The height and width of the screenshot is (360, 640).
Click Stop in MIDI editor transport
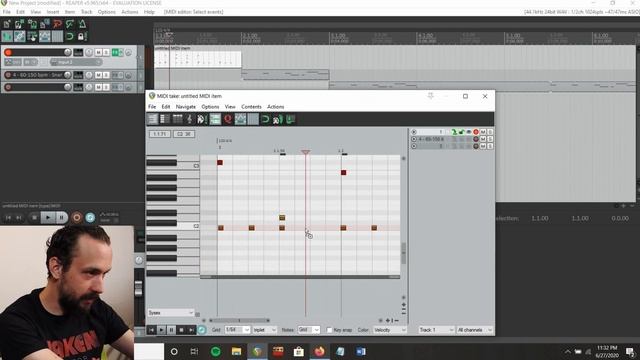pos(181,330)
